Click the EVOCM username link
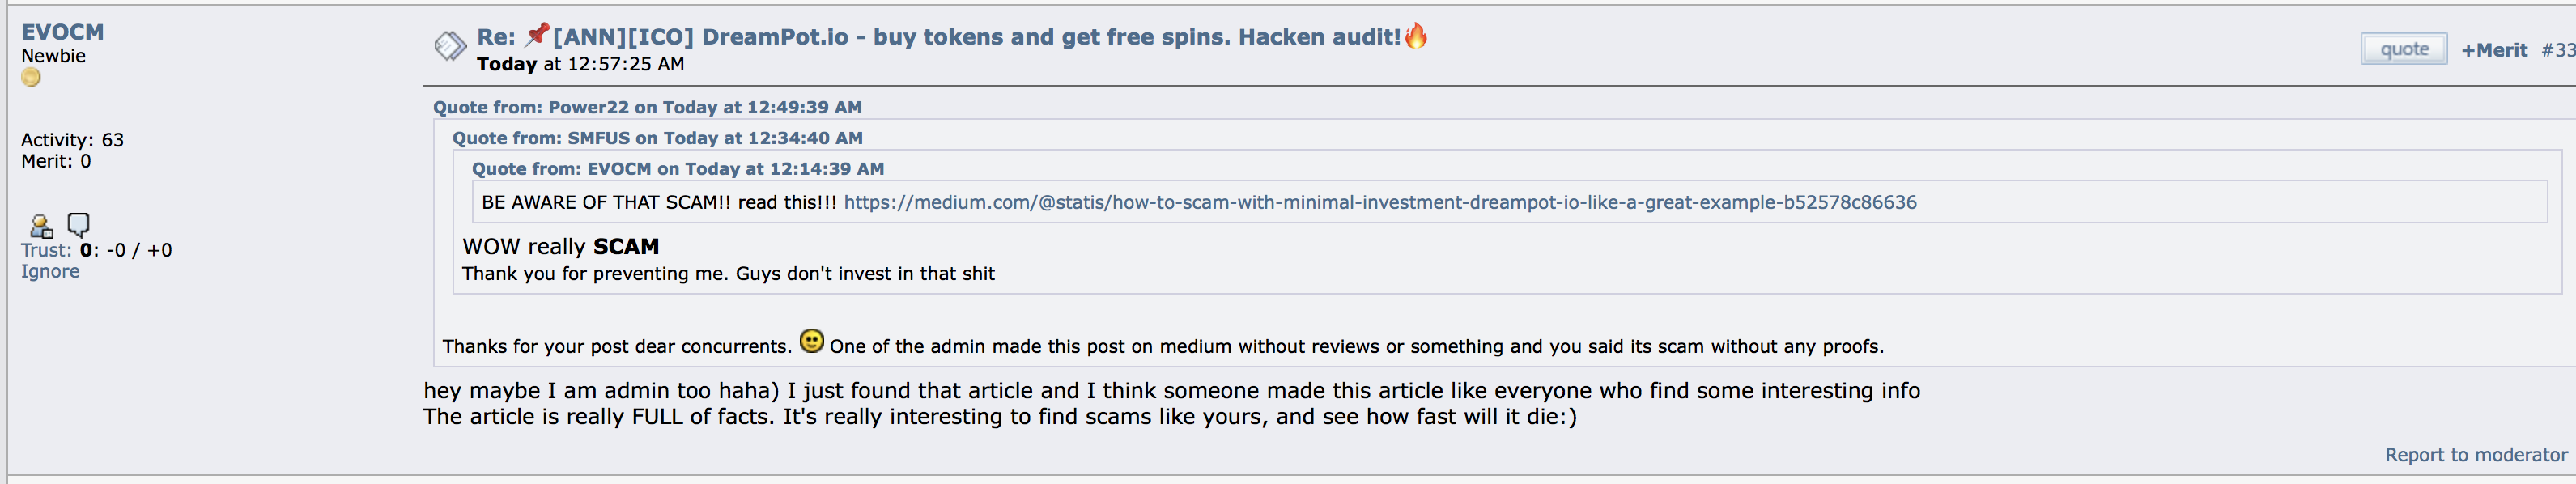The width and height of the screenshot is (2576, 484). tap(62, 32)
